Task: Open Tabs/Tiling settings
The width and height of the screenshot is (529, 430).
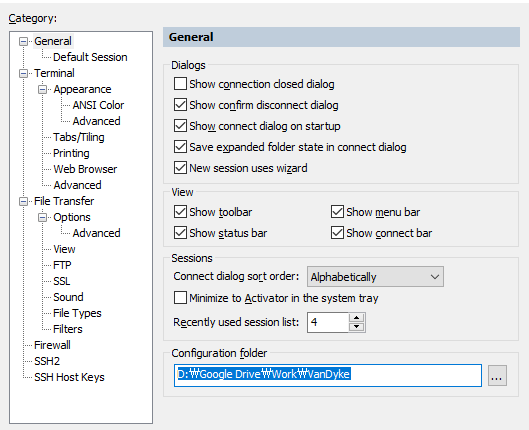Action: pos(79,137)
